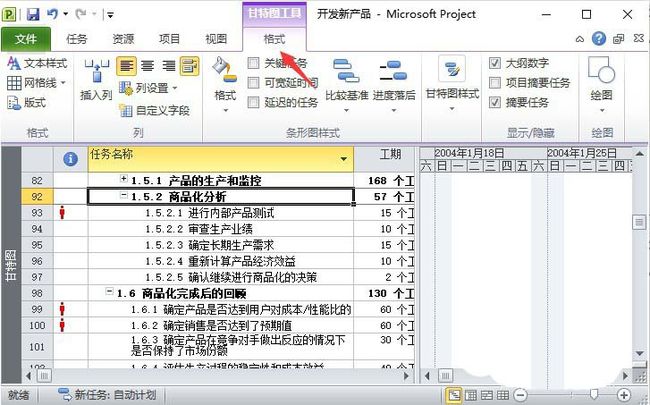The width and height of the screenshot is (650, 405).
Task: Click the vertical scrollbar thumb
Action: tap(639, 223)
